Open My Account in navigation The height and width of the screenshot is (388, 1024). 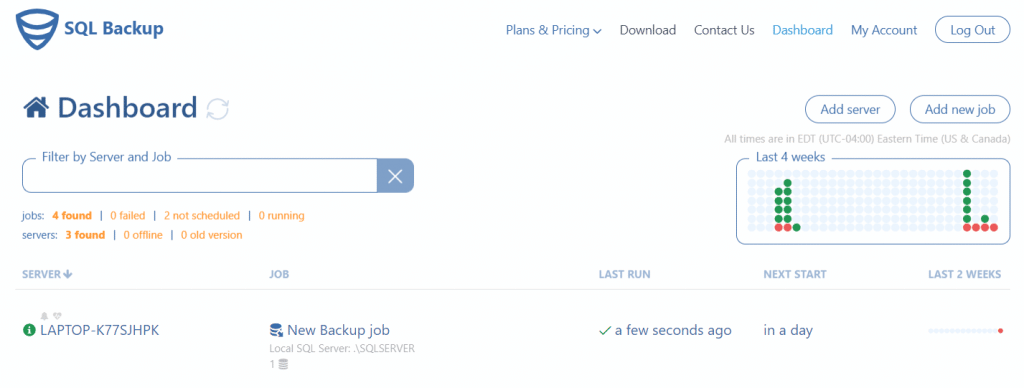[x=884, y=30]
